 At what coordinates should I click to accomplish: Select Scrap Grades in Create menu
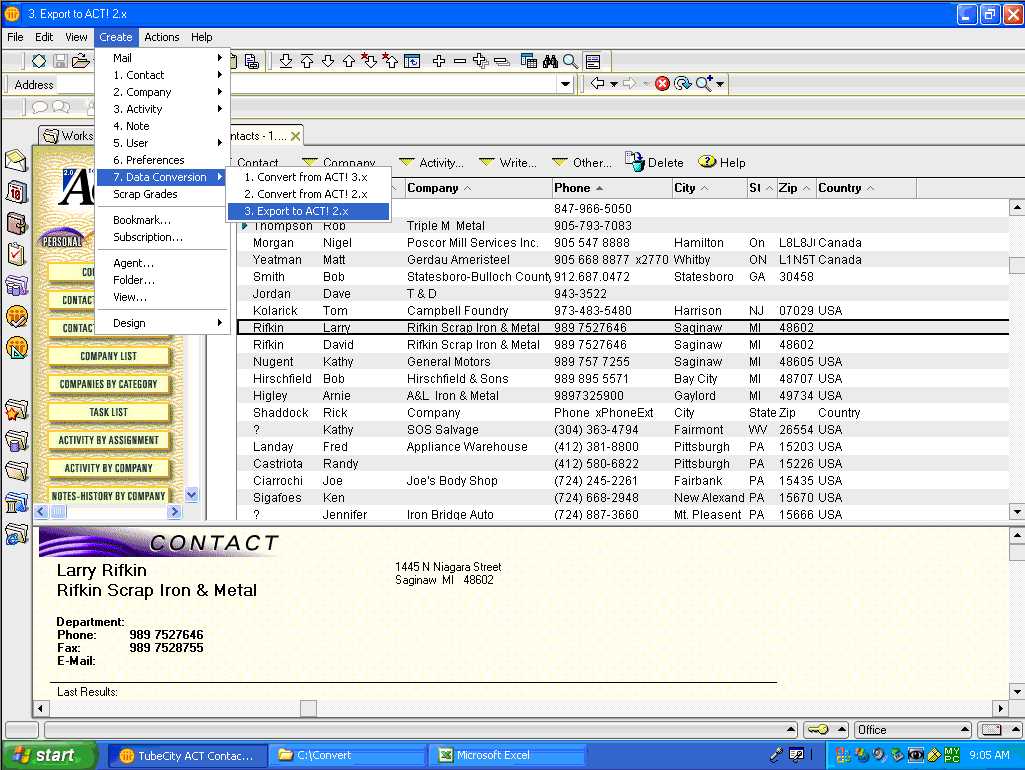163,194
